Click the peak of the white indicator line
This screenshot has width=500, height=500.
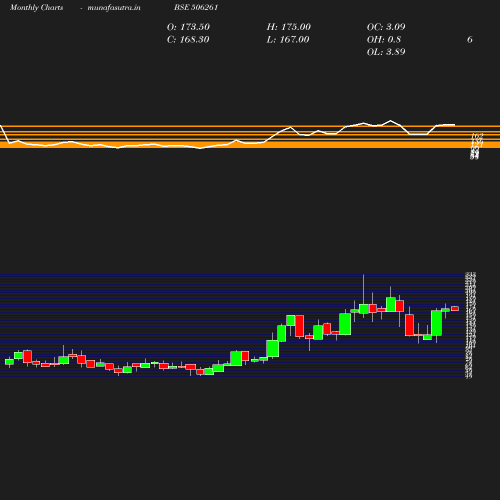pyautogui.click(x=391, y=121)
